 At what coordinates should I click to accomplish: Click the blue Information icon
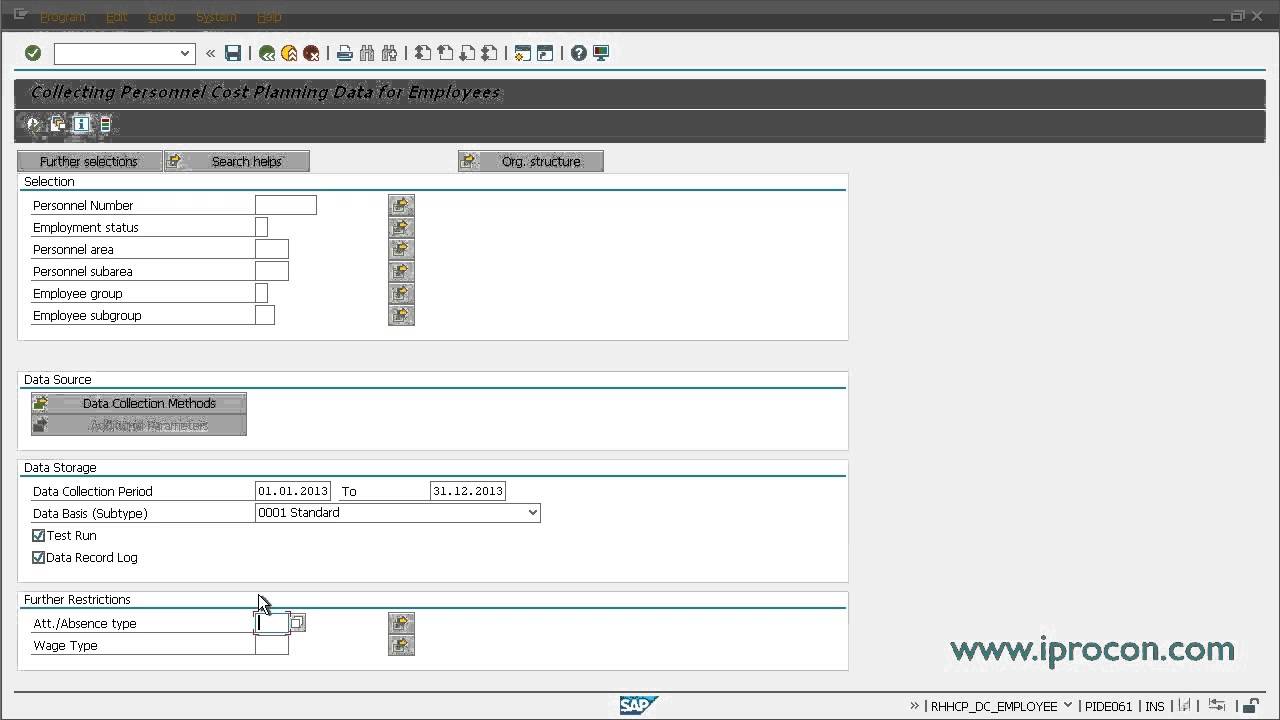81,124
